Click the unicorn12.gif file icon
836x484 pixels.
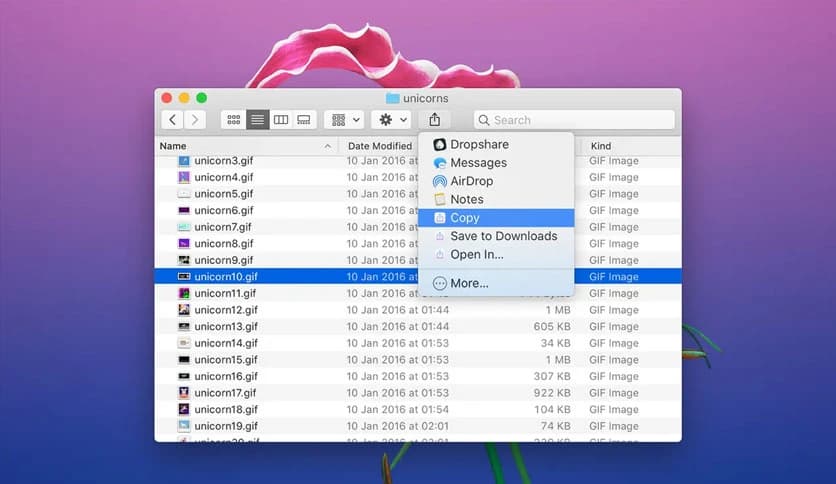(184, 310)
